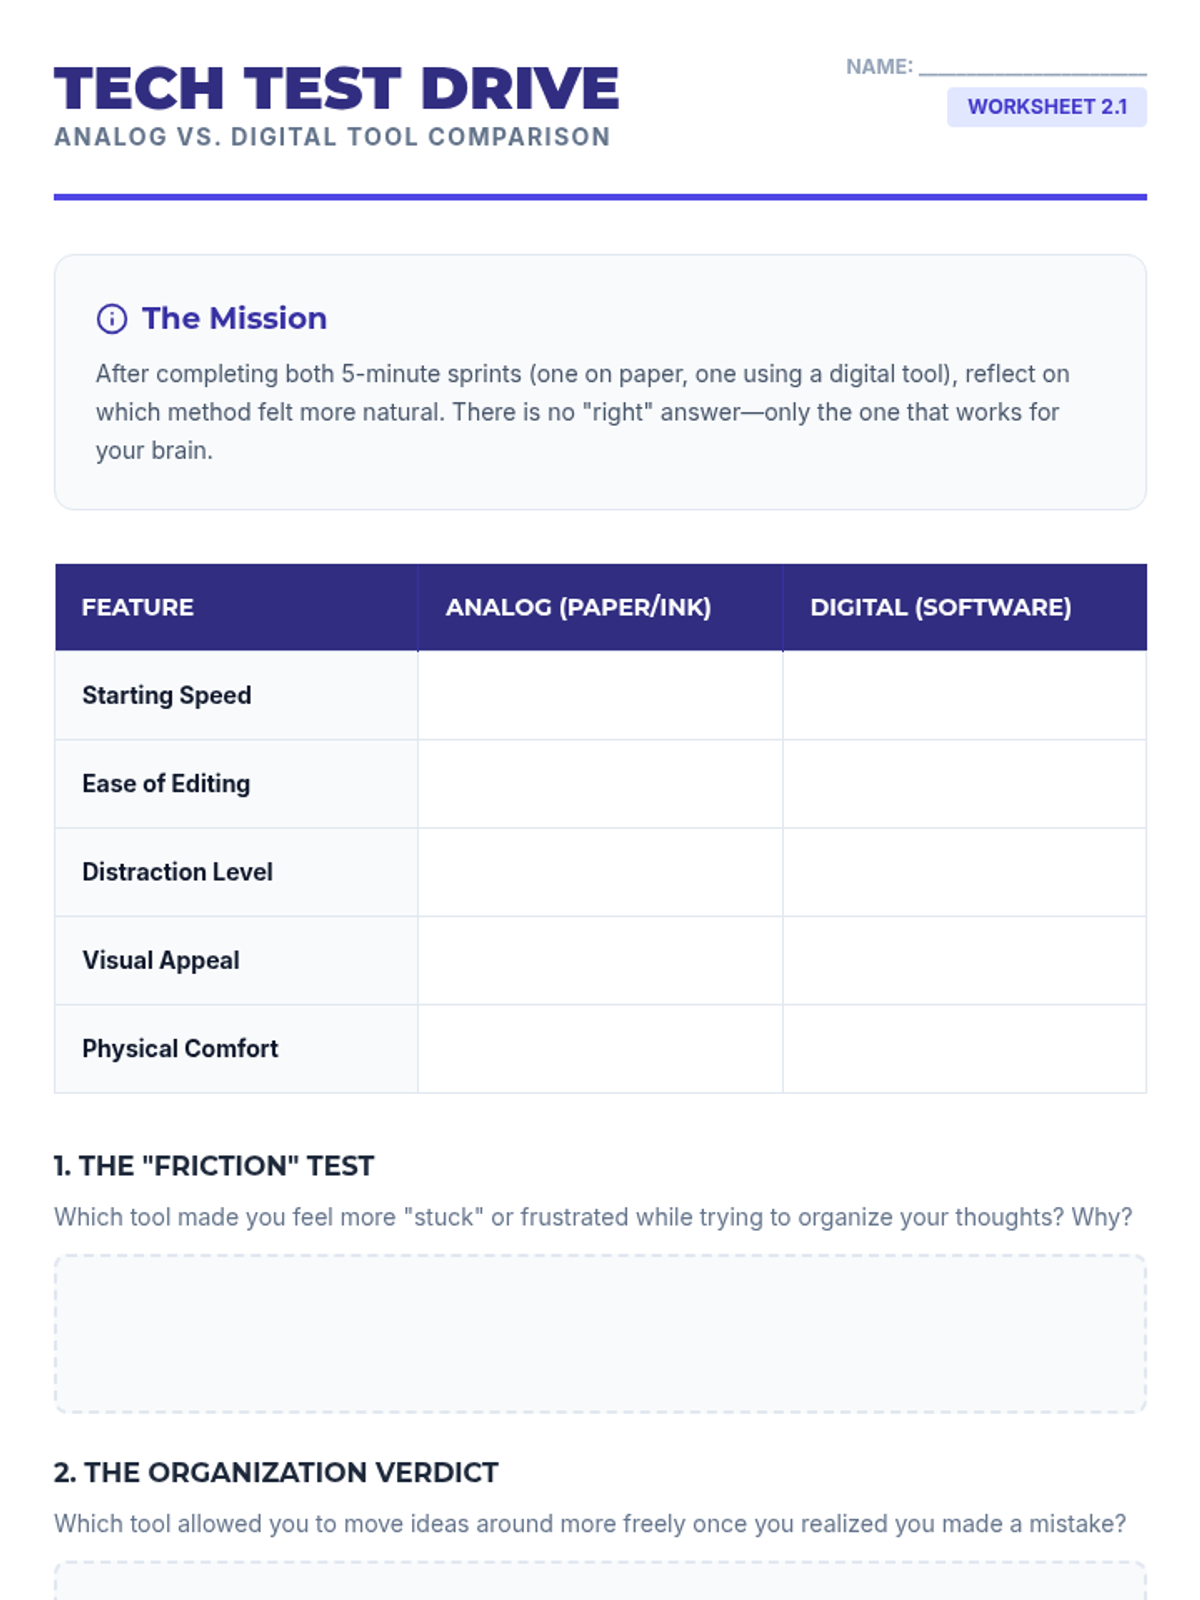Click the Digital cell for Distraction Level

pyautogui.click(x=964, y=872)
